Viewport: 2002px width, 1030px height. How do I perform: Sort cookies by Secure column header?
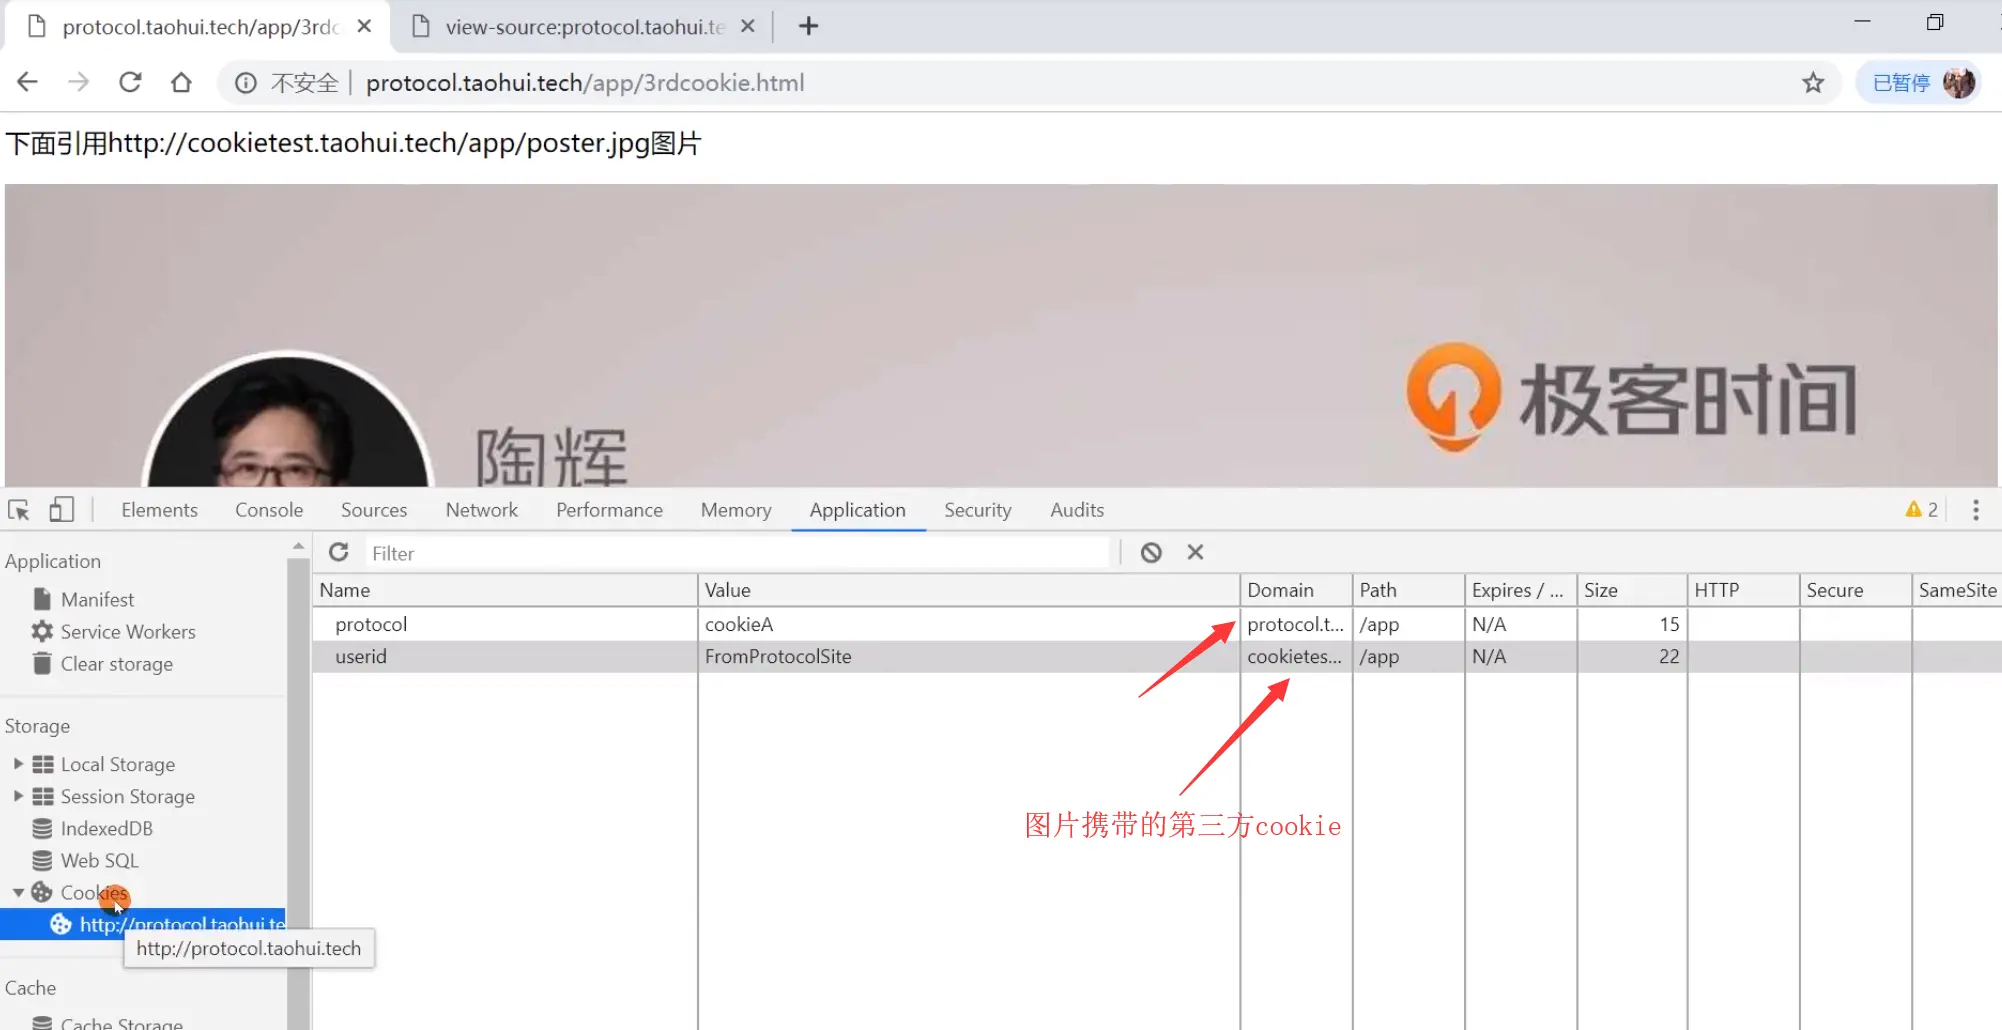coord(1856,590)
